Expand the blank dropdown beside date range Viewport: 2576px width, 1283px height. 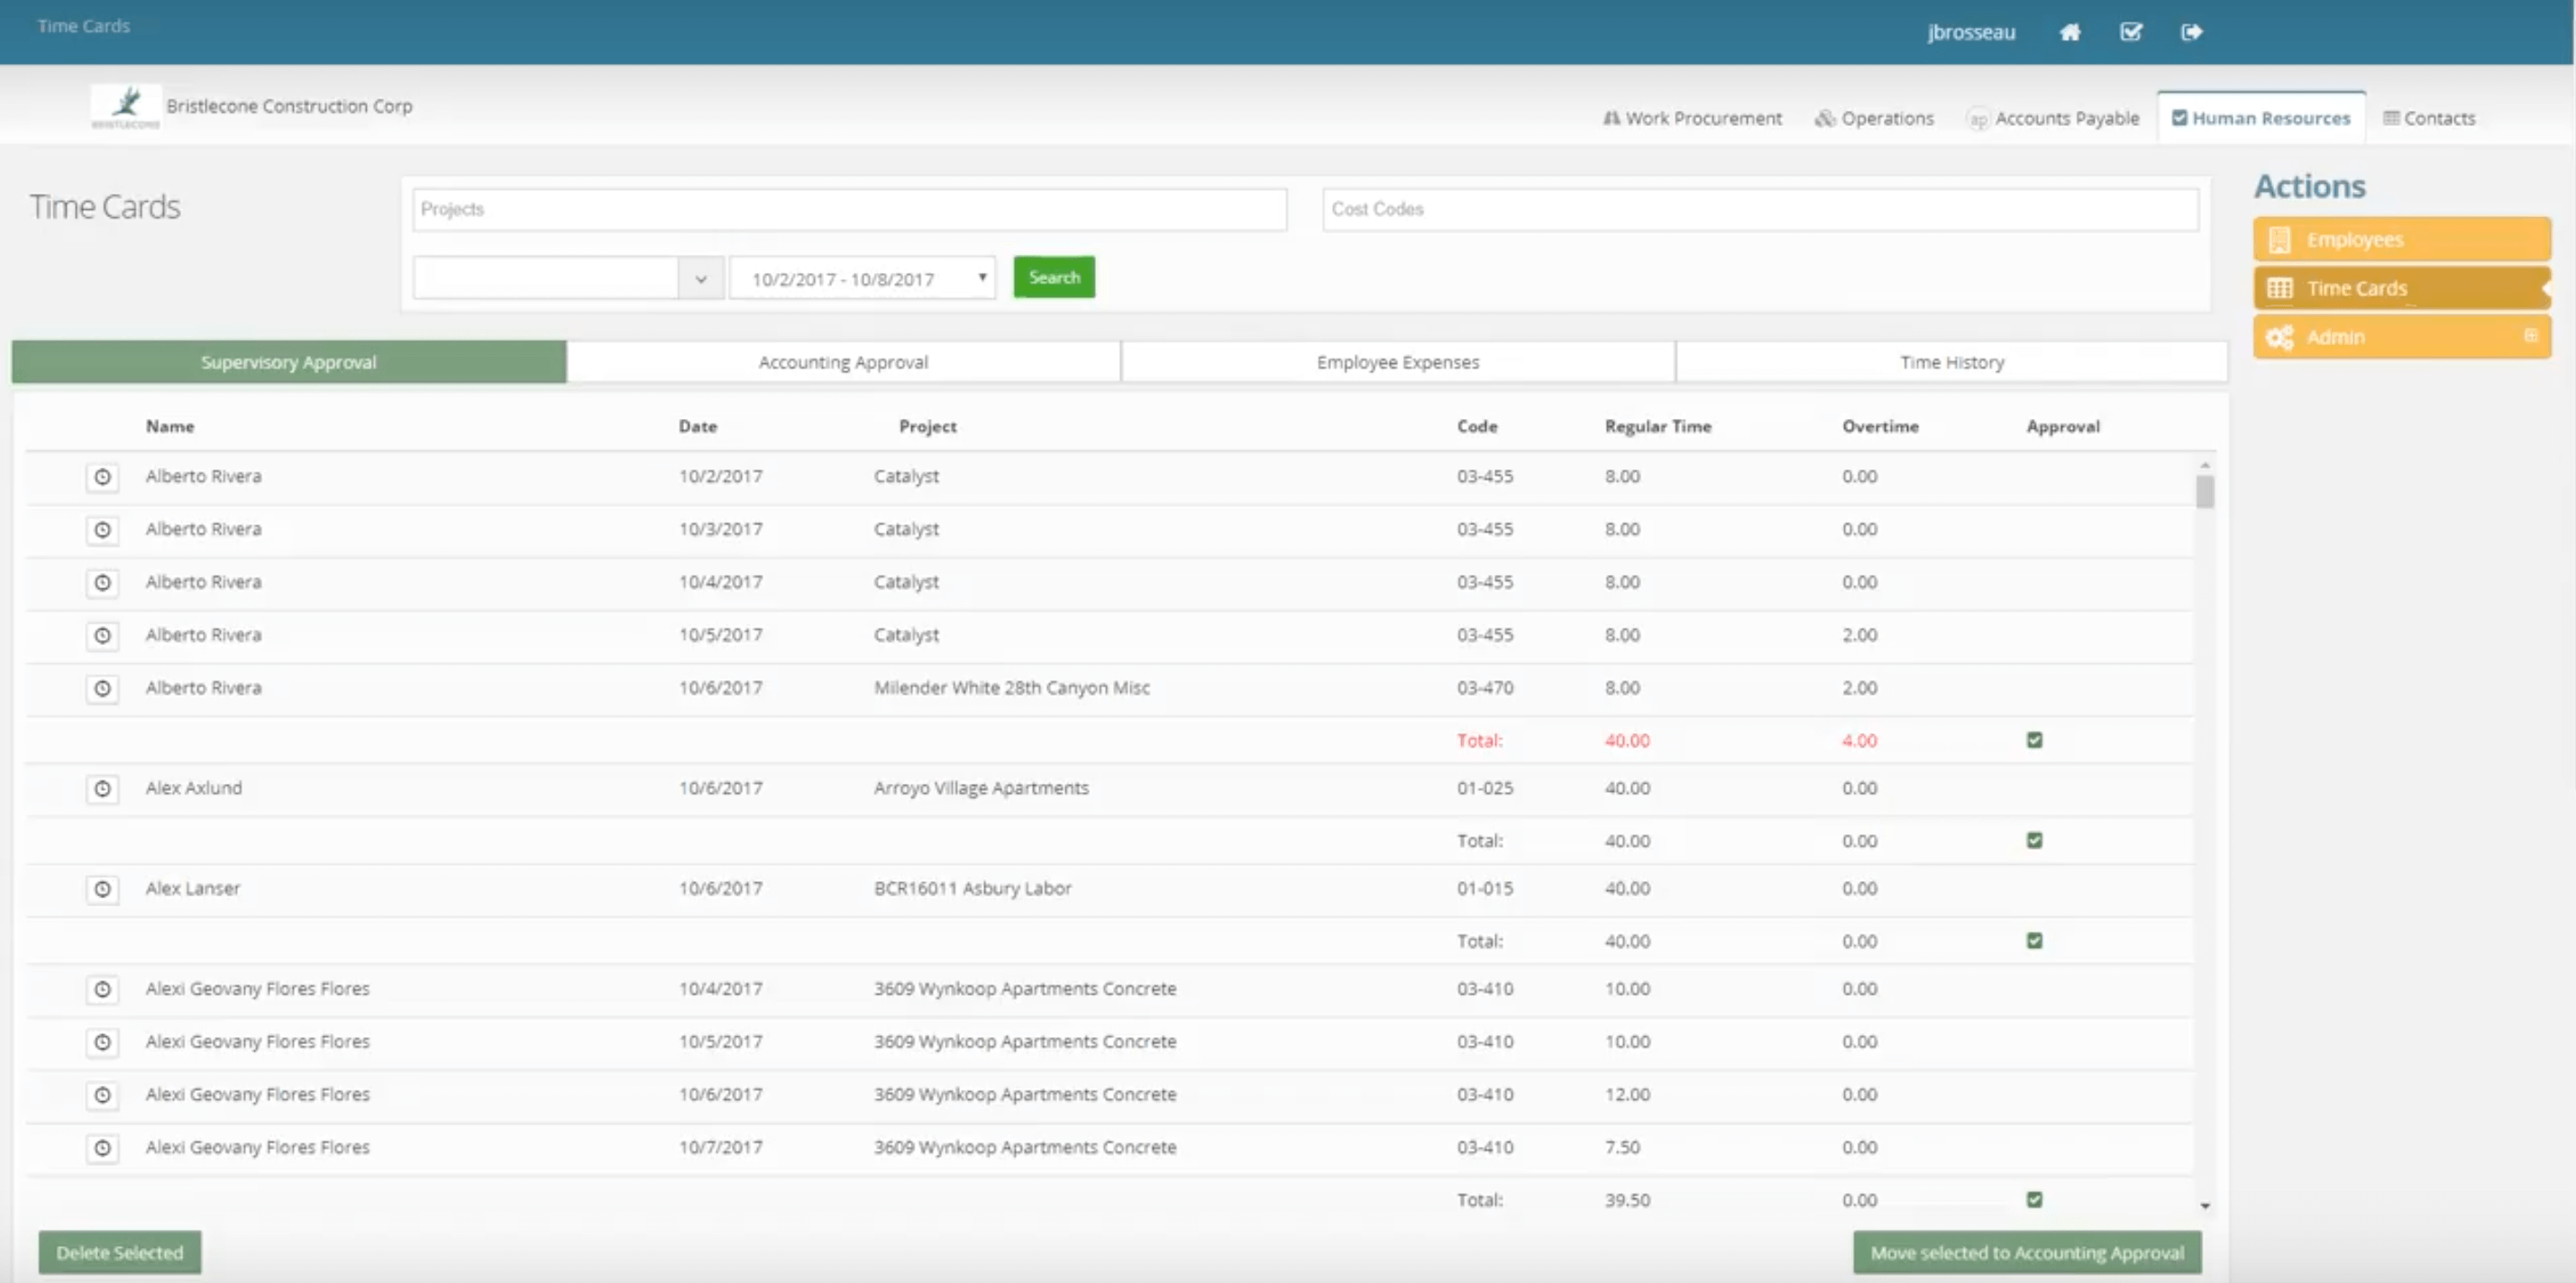tap(701, 279)
